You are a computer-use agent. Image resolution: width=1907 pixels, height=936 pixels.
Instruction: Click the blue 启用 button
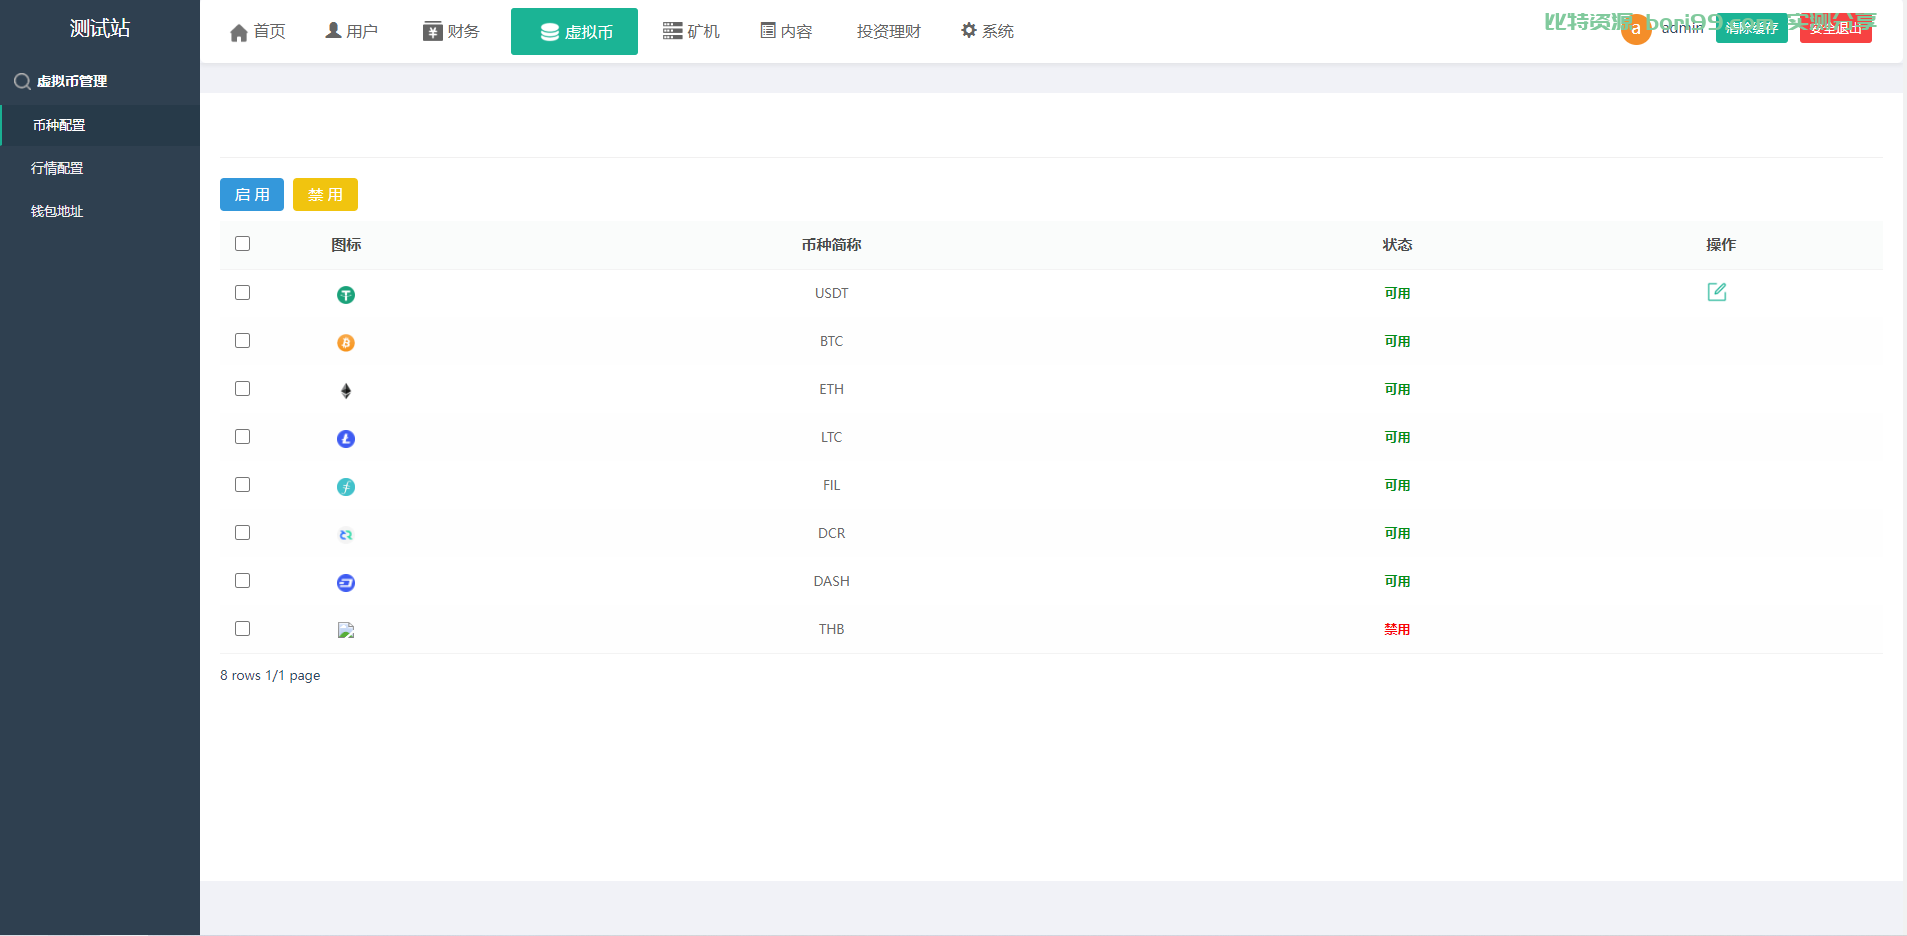pos(252,195)
